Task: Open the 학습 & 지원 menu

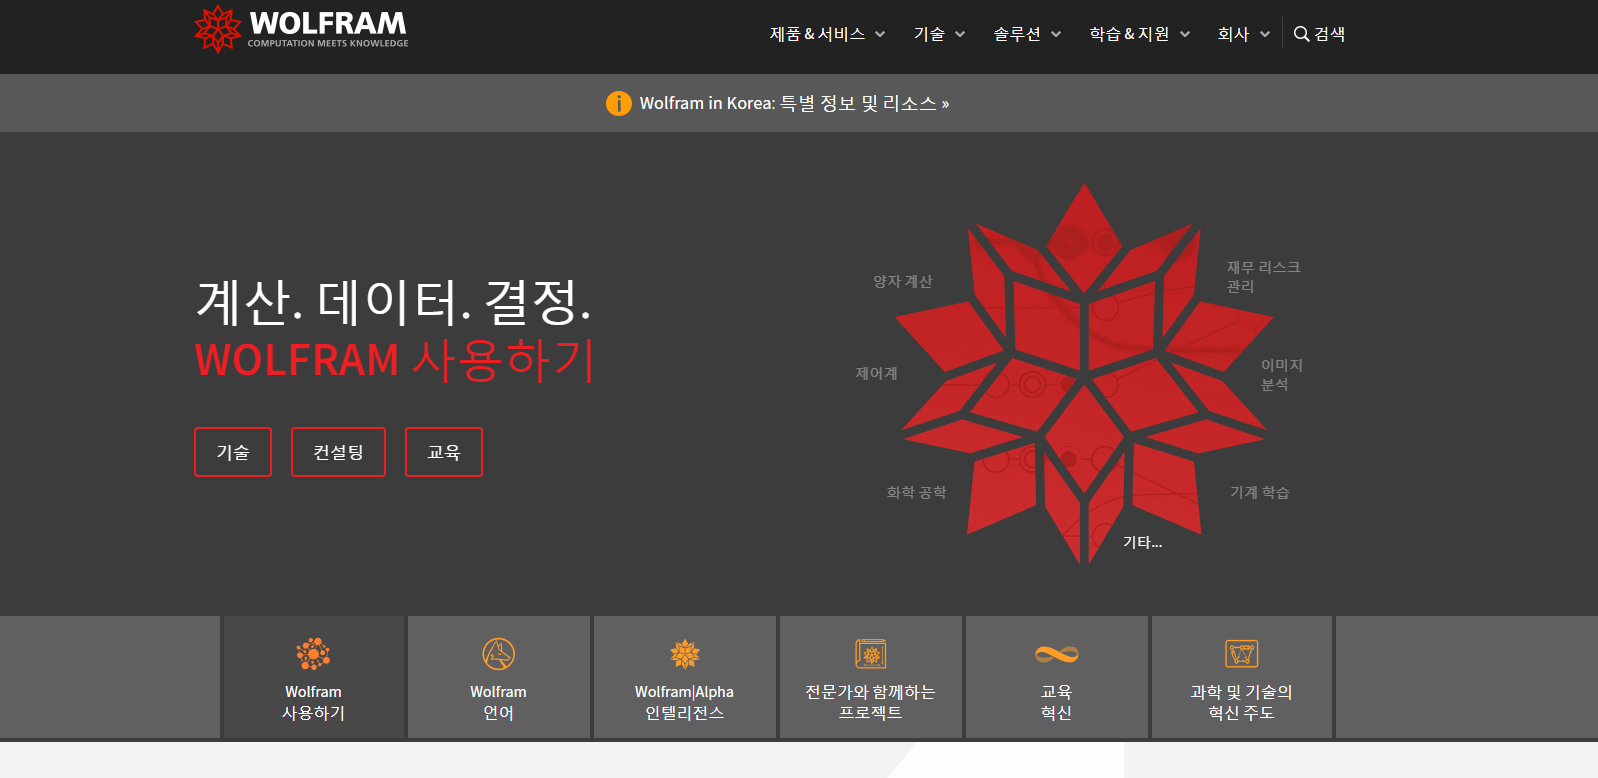Action: point(1129,34)
